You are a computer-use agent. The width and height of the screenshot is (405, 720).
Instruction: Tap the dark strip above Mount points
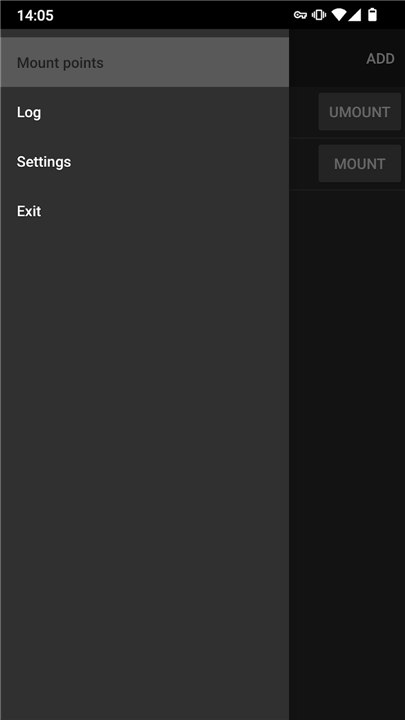[x=144, y=33]
